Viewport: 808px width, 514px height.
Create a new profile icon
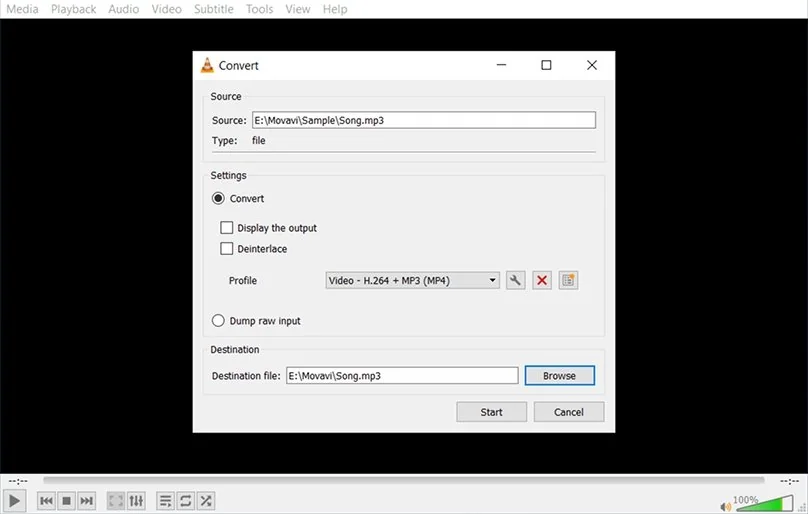tap(568, 280)
